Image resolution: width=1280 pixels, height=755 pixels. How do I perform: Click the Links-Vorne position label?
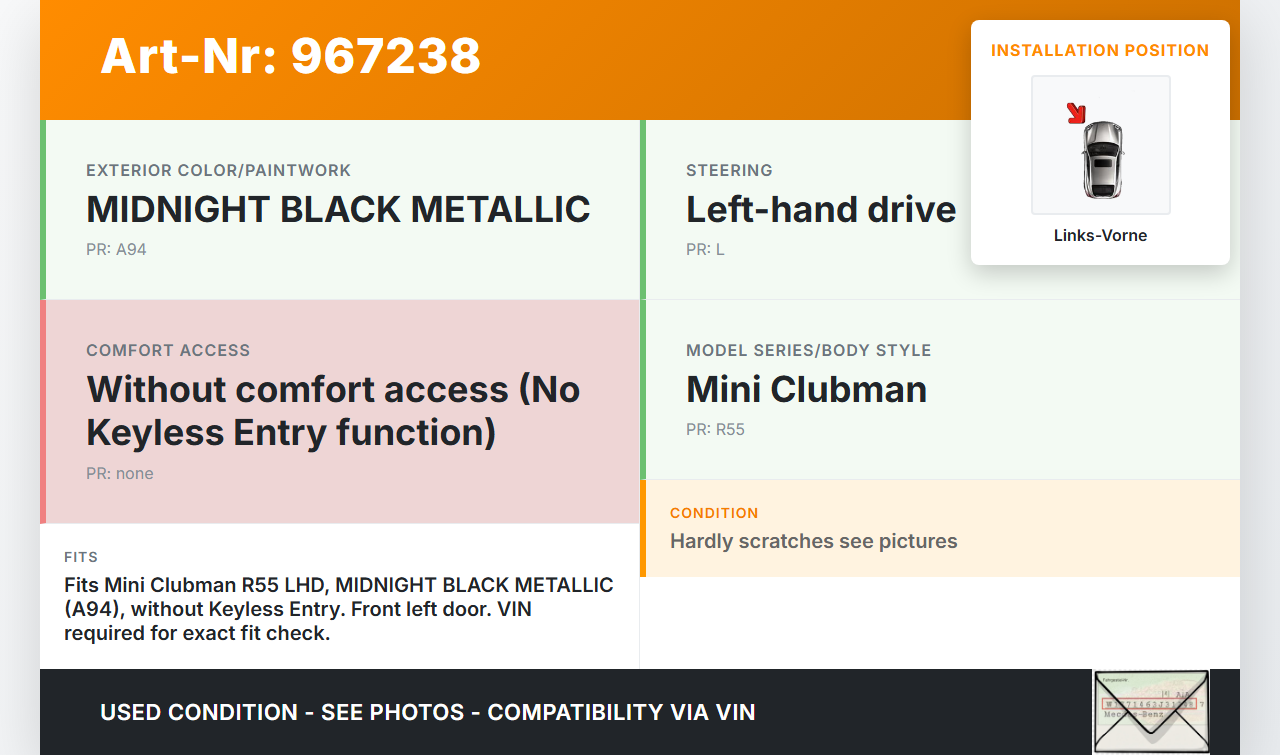click(1100, 236)
